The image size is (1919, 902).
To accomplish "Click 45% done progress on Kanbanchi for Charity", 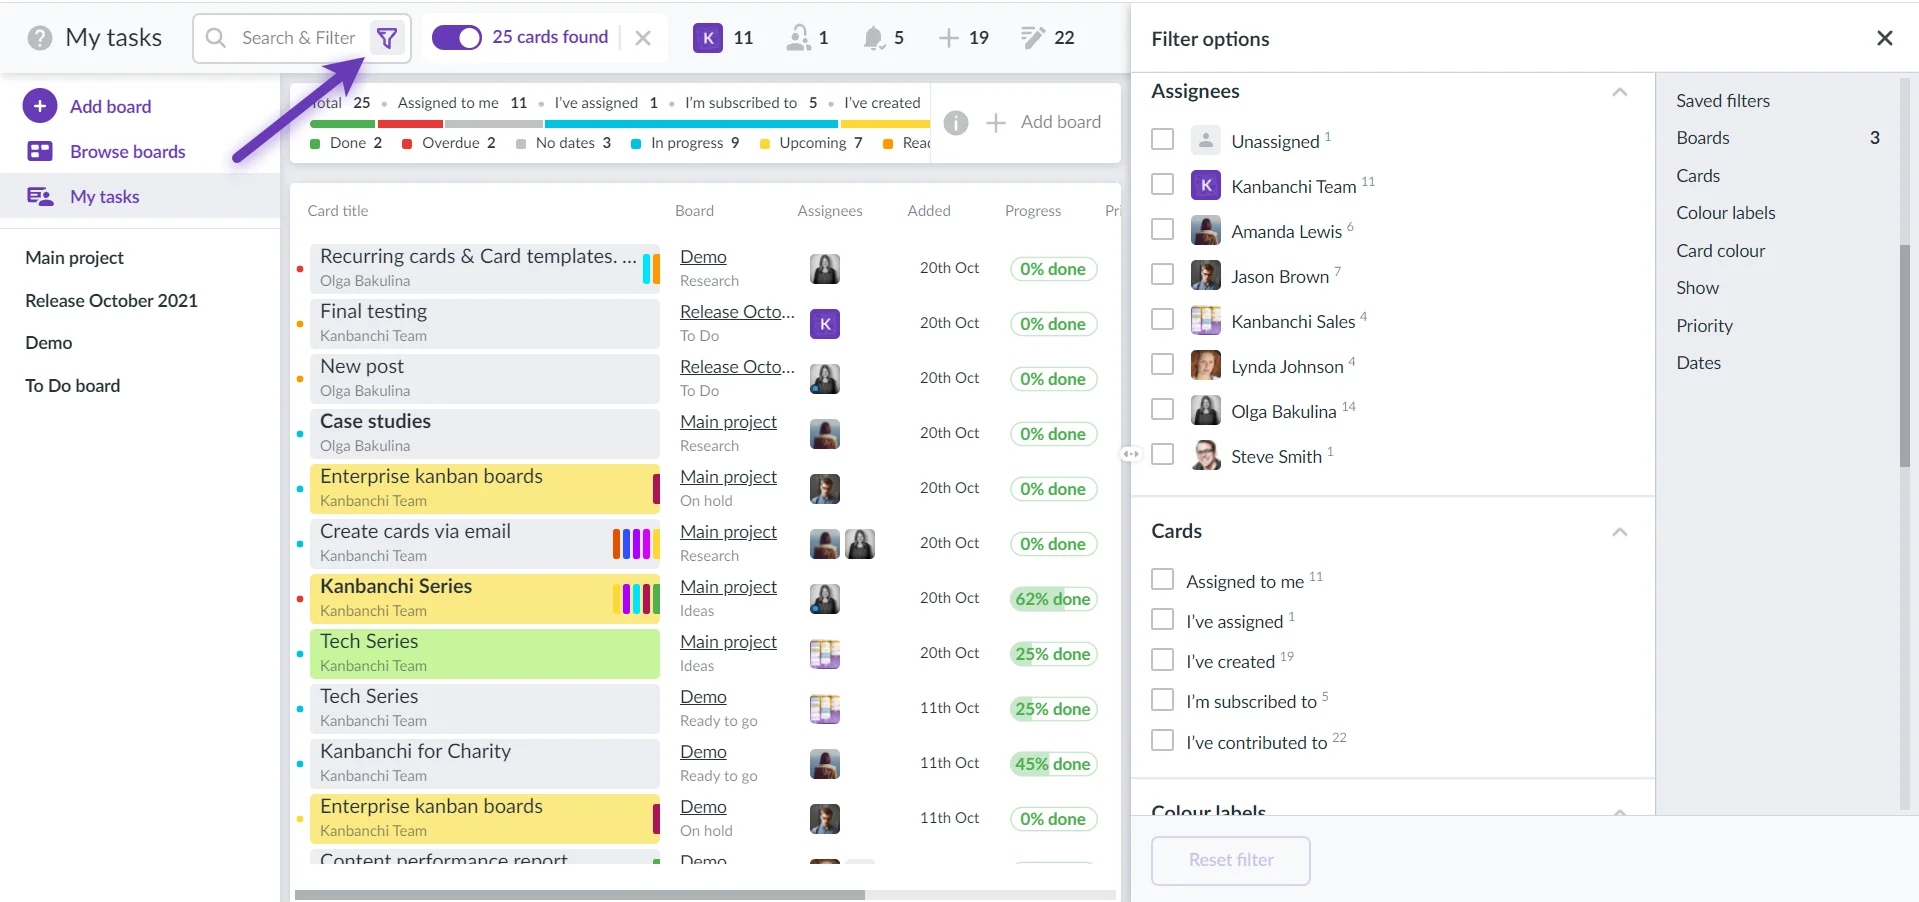I will click(1053, 764).
